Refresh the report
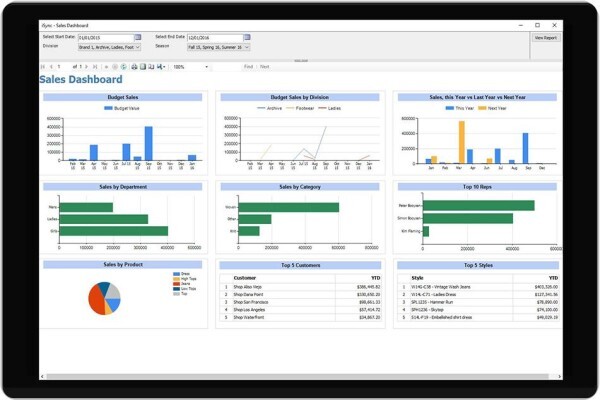This screenshot has height=400, width=600. click(x=124, y=67)
